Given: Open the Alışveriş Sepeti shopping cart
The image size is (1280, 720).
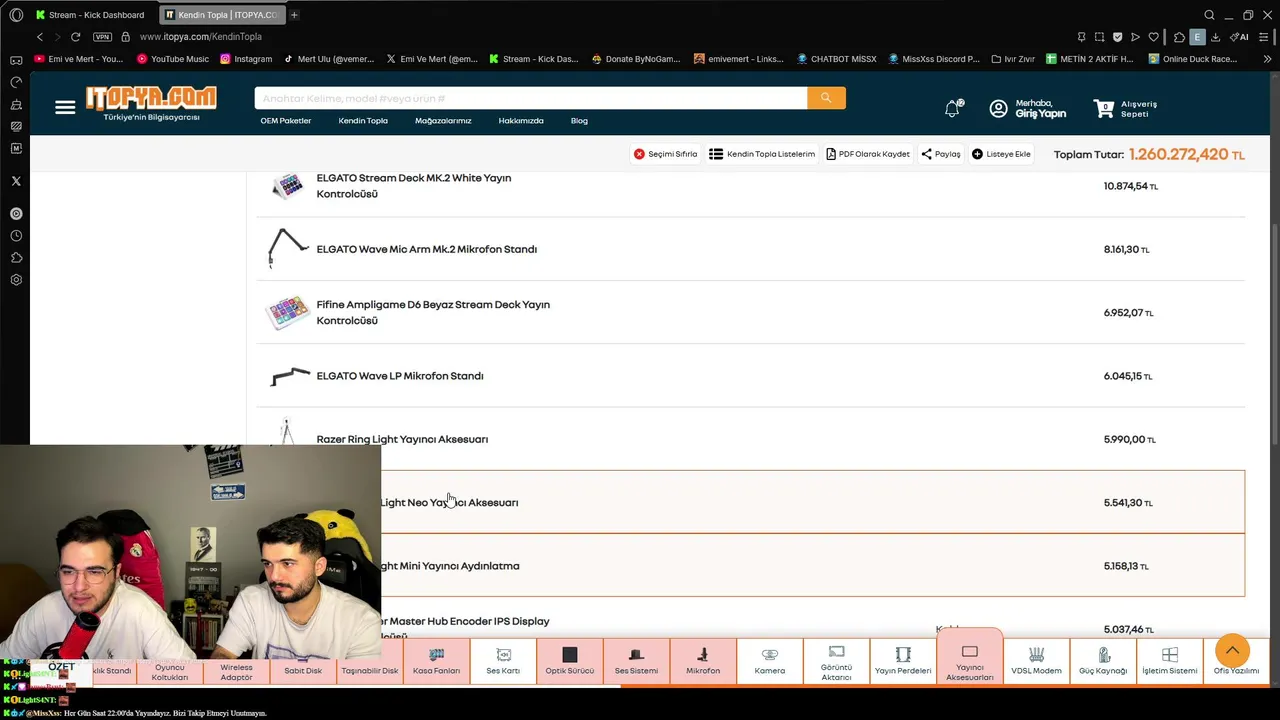Looking at the screenshot, I should click(x=1126, y=109).
